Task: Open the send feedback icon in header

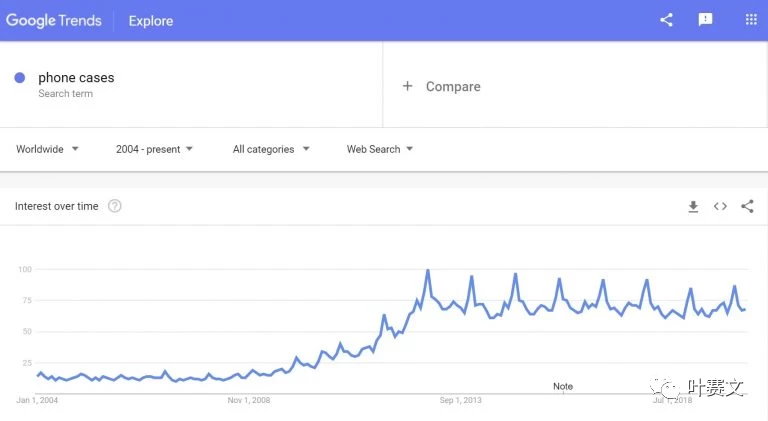Action: (x=705, y=20)
